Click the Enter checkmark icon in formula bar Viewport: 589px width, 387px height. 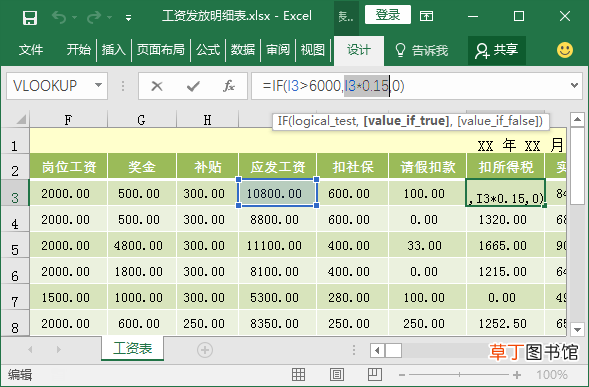pos(193,86)
